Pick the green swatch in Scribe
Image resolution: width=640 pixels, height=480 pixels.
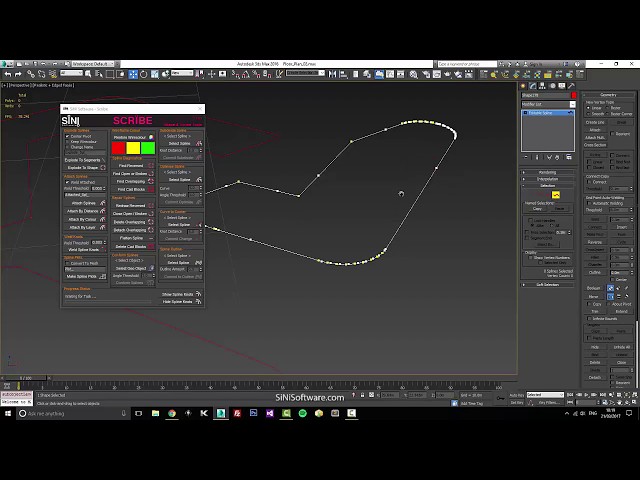tap(148, 148)
